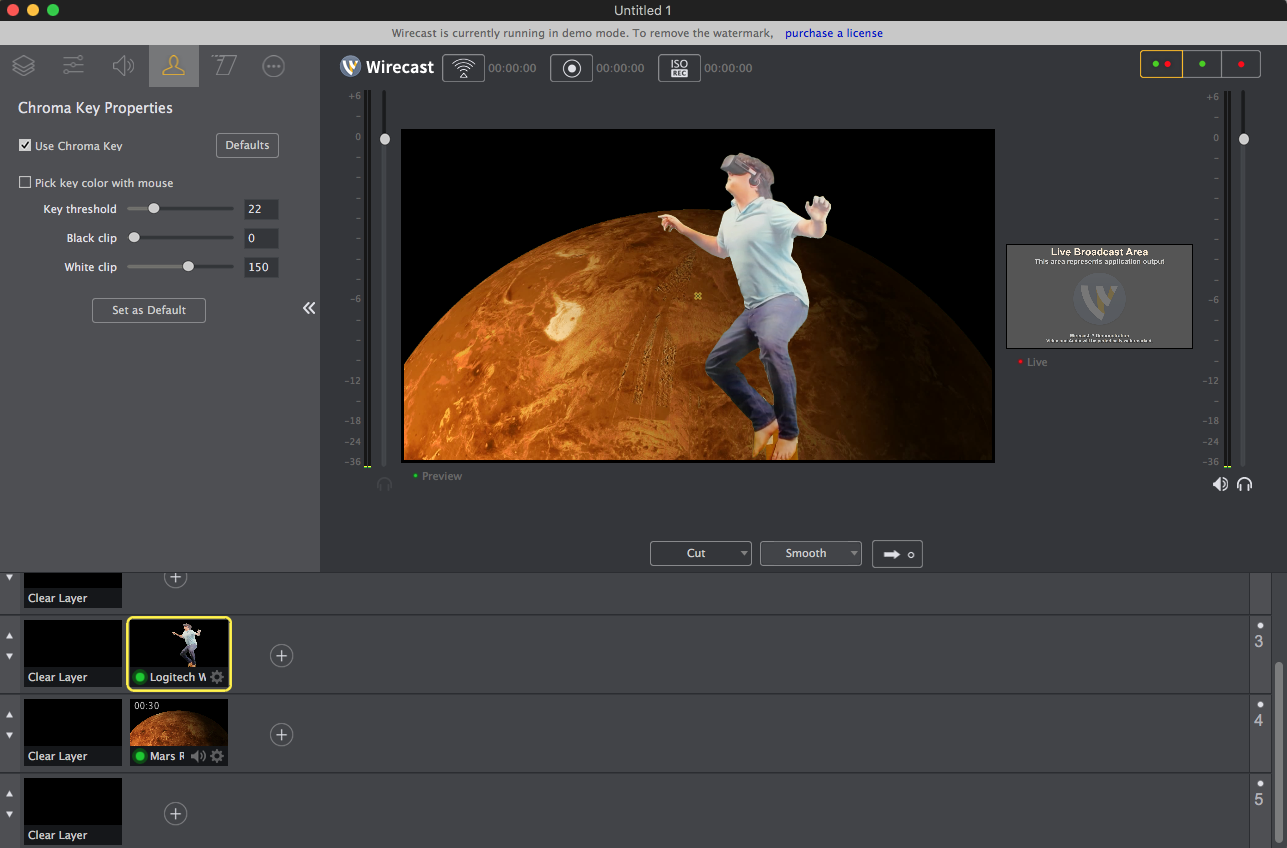Start recording with the record icon

571,68
